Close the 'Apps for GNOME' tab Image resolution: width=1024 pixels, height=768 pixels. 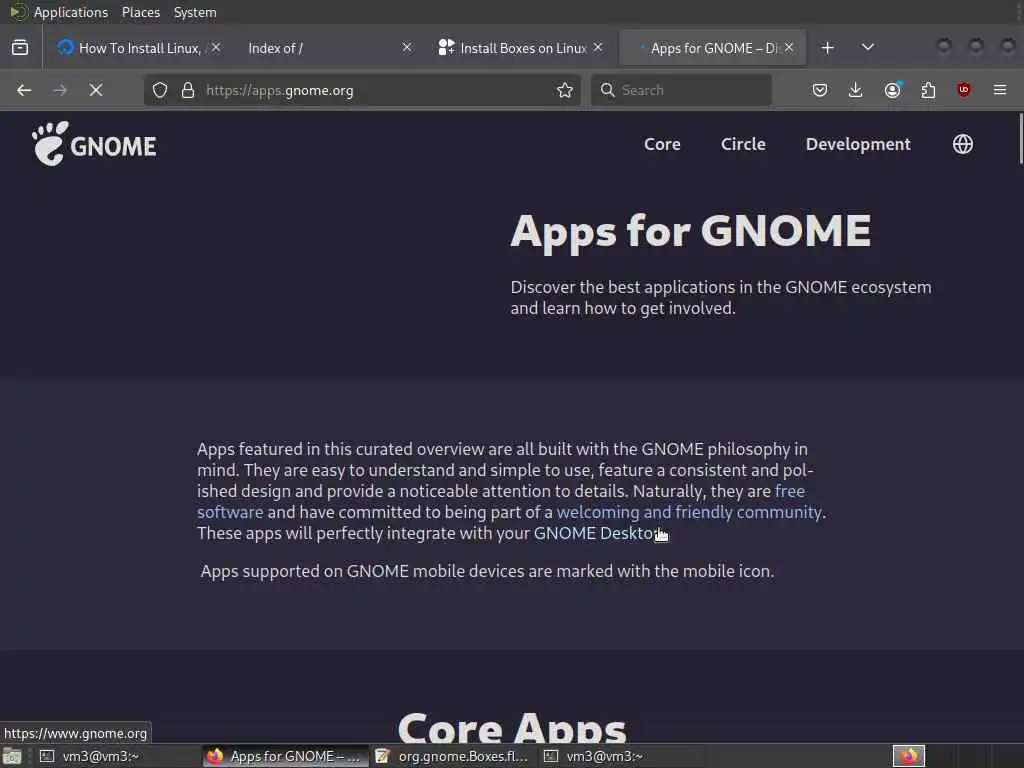pyautogui.click(x=789, y=48)
